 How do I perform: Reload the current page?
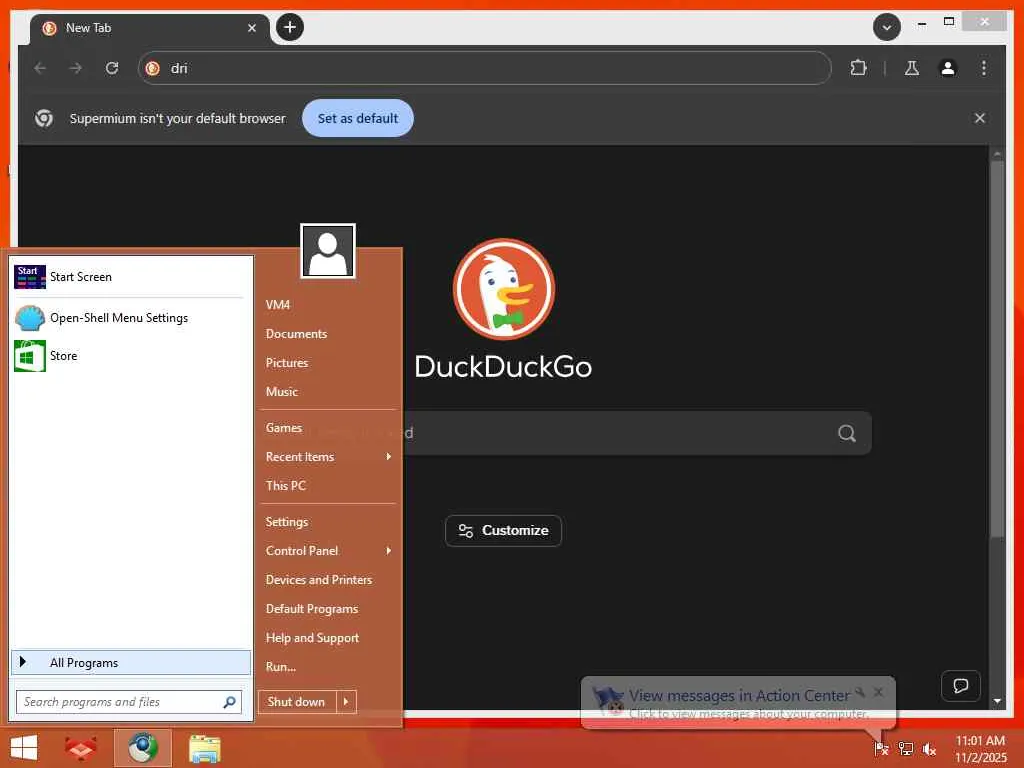112,68
